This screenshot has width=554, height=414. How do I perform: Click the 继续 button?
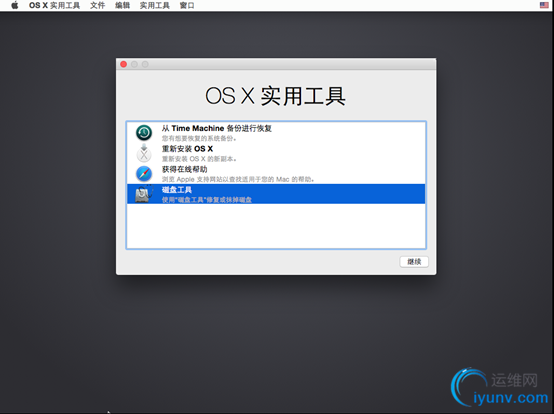(x=414, y=262)
